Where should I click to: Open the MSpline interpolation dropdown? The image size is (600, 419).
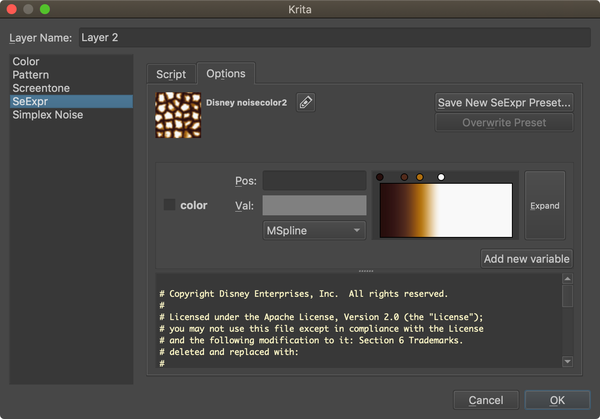(314, 230)
